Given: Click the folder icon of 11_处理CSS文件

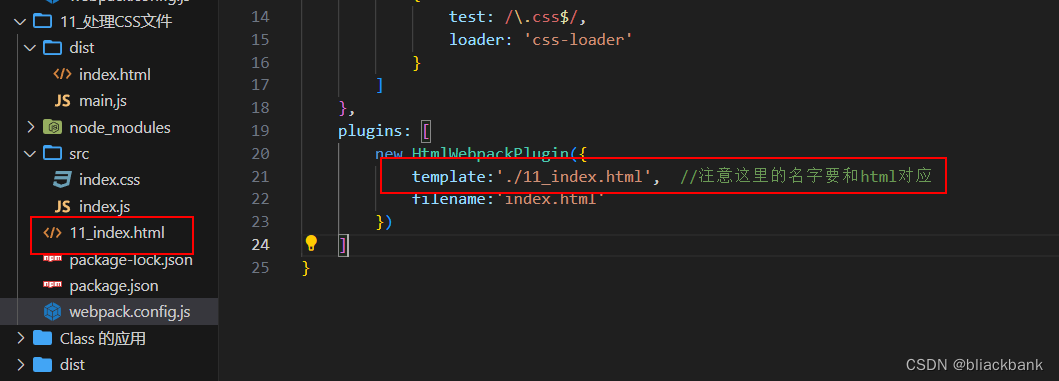Looking at the screenshot, I should [43, 22].
